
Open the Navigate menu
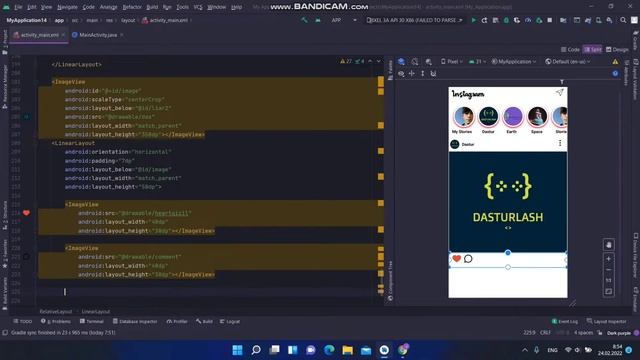pos(67,7)
